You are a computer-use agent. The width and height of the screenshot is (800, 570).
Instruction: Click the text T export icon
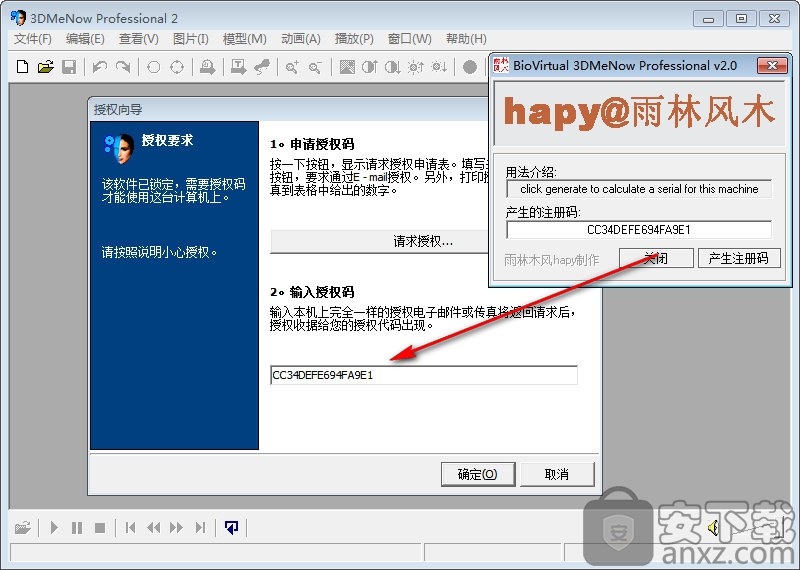(238, 67)
